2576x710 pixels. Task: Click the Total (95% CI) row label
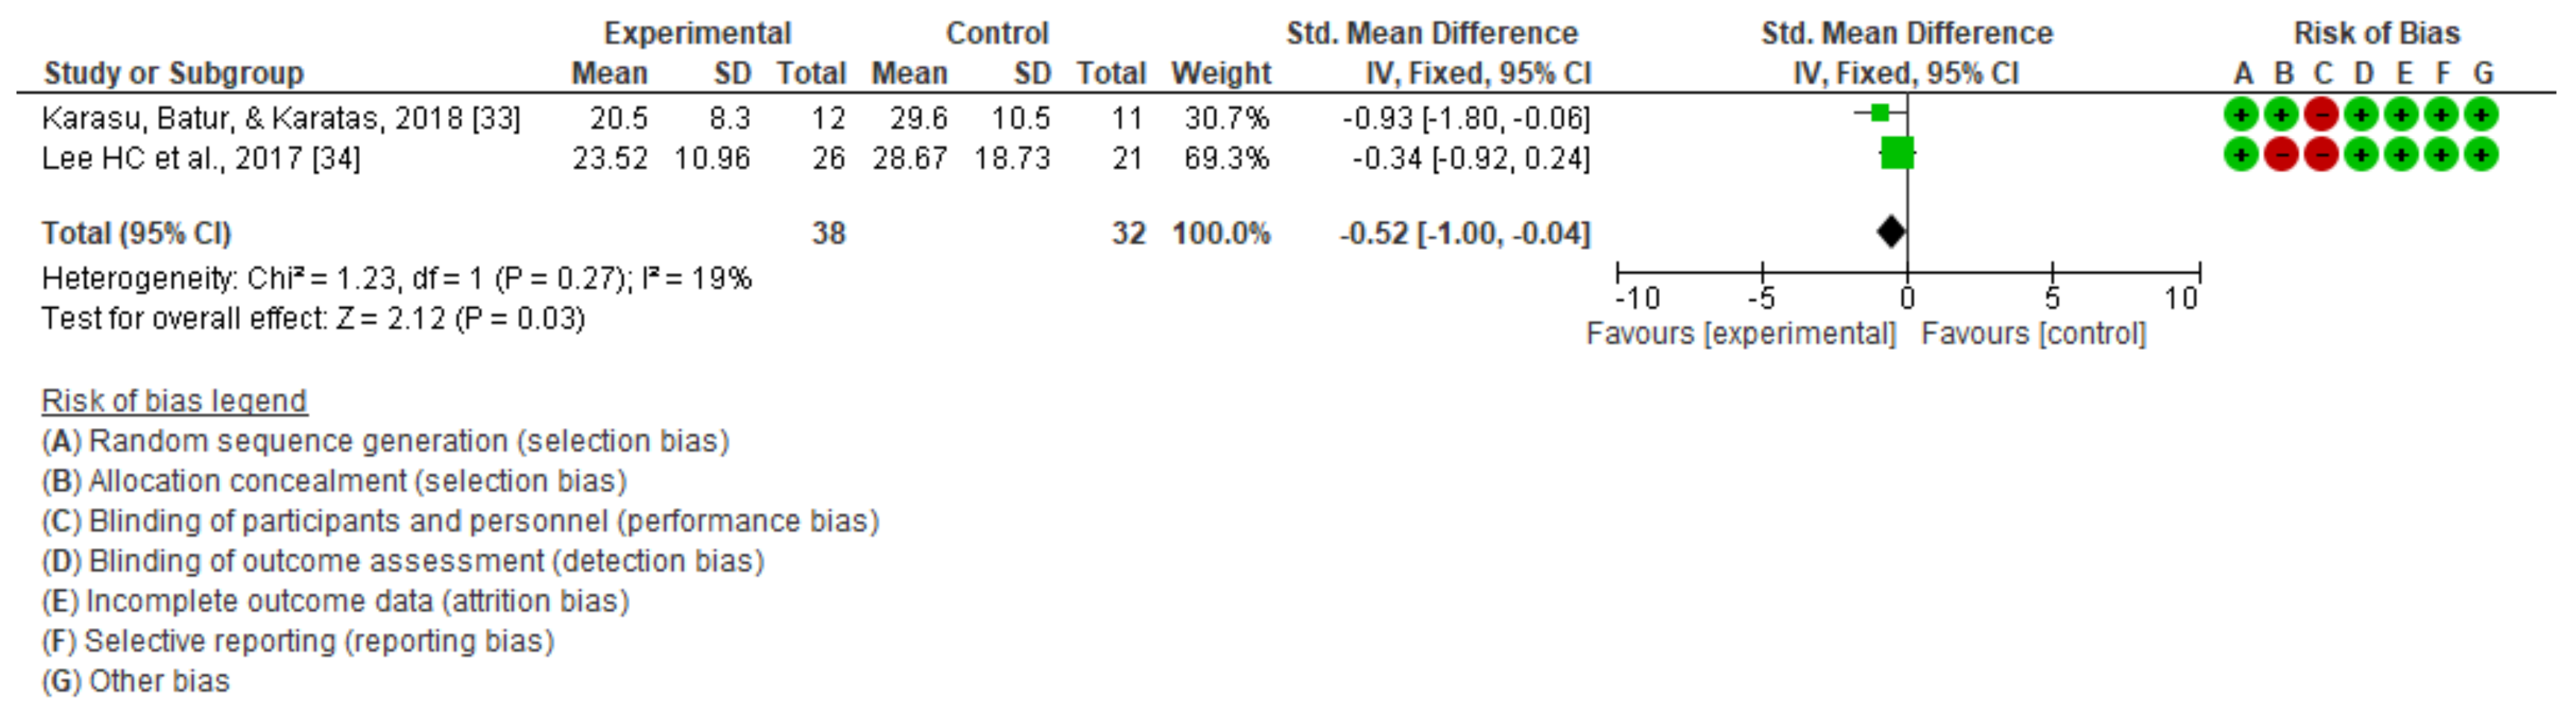tap(136, 233)
